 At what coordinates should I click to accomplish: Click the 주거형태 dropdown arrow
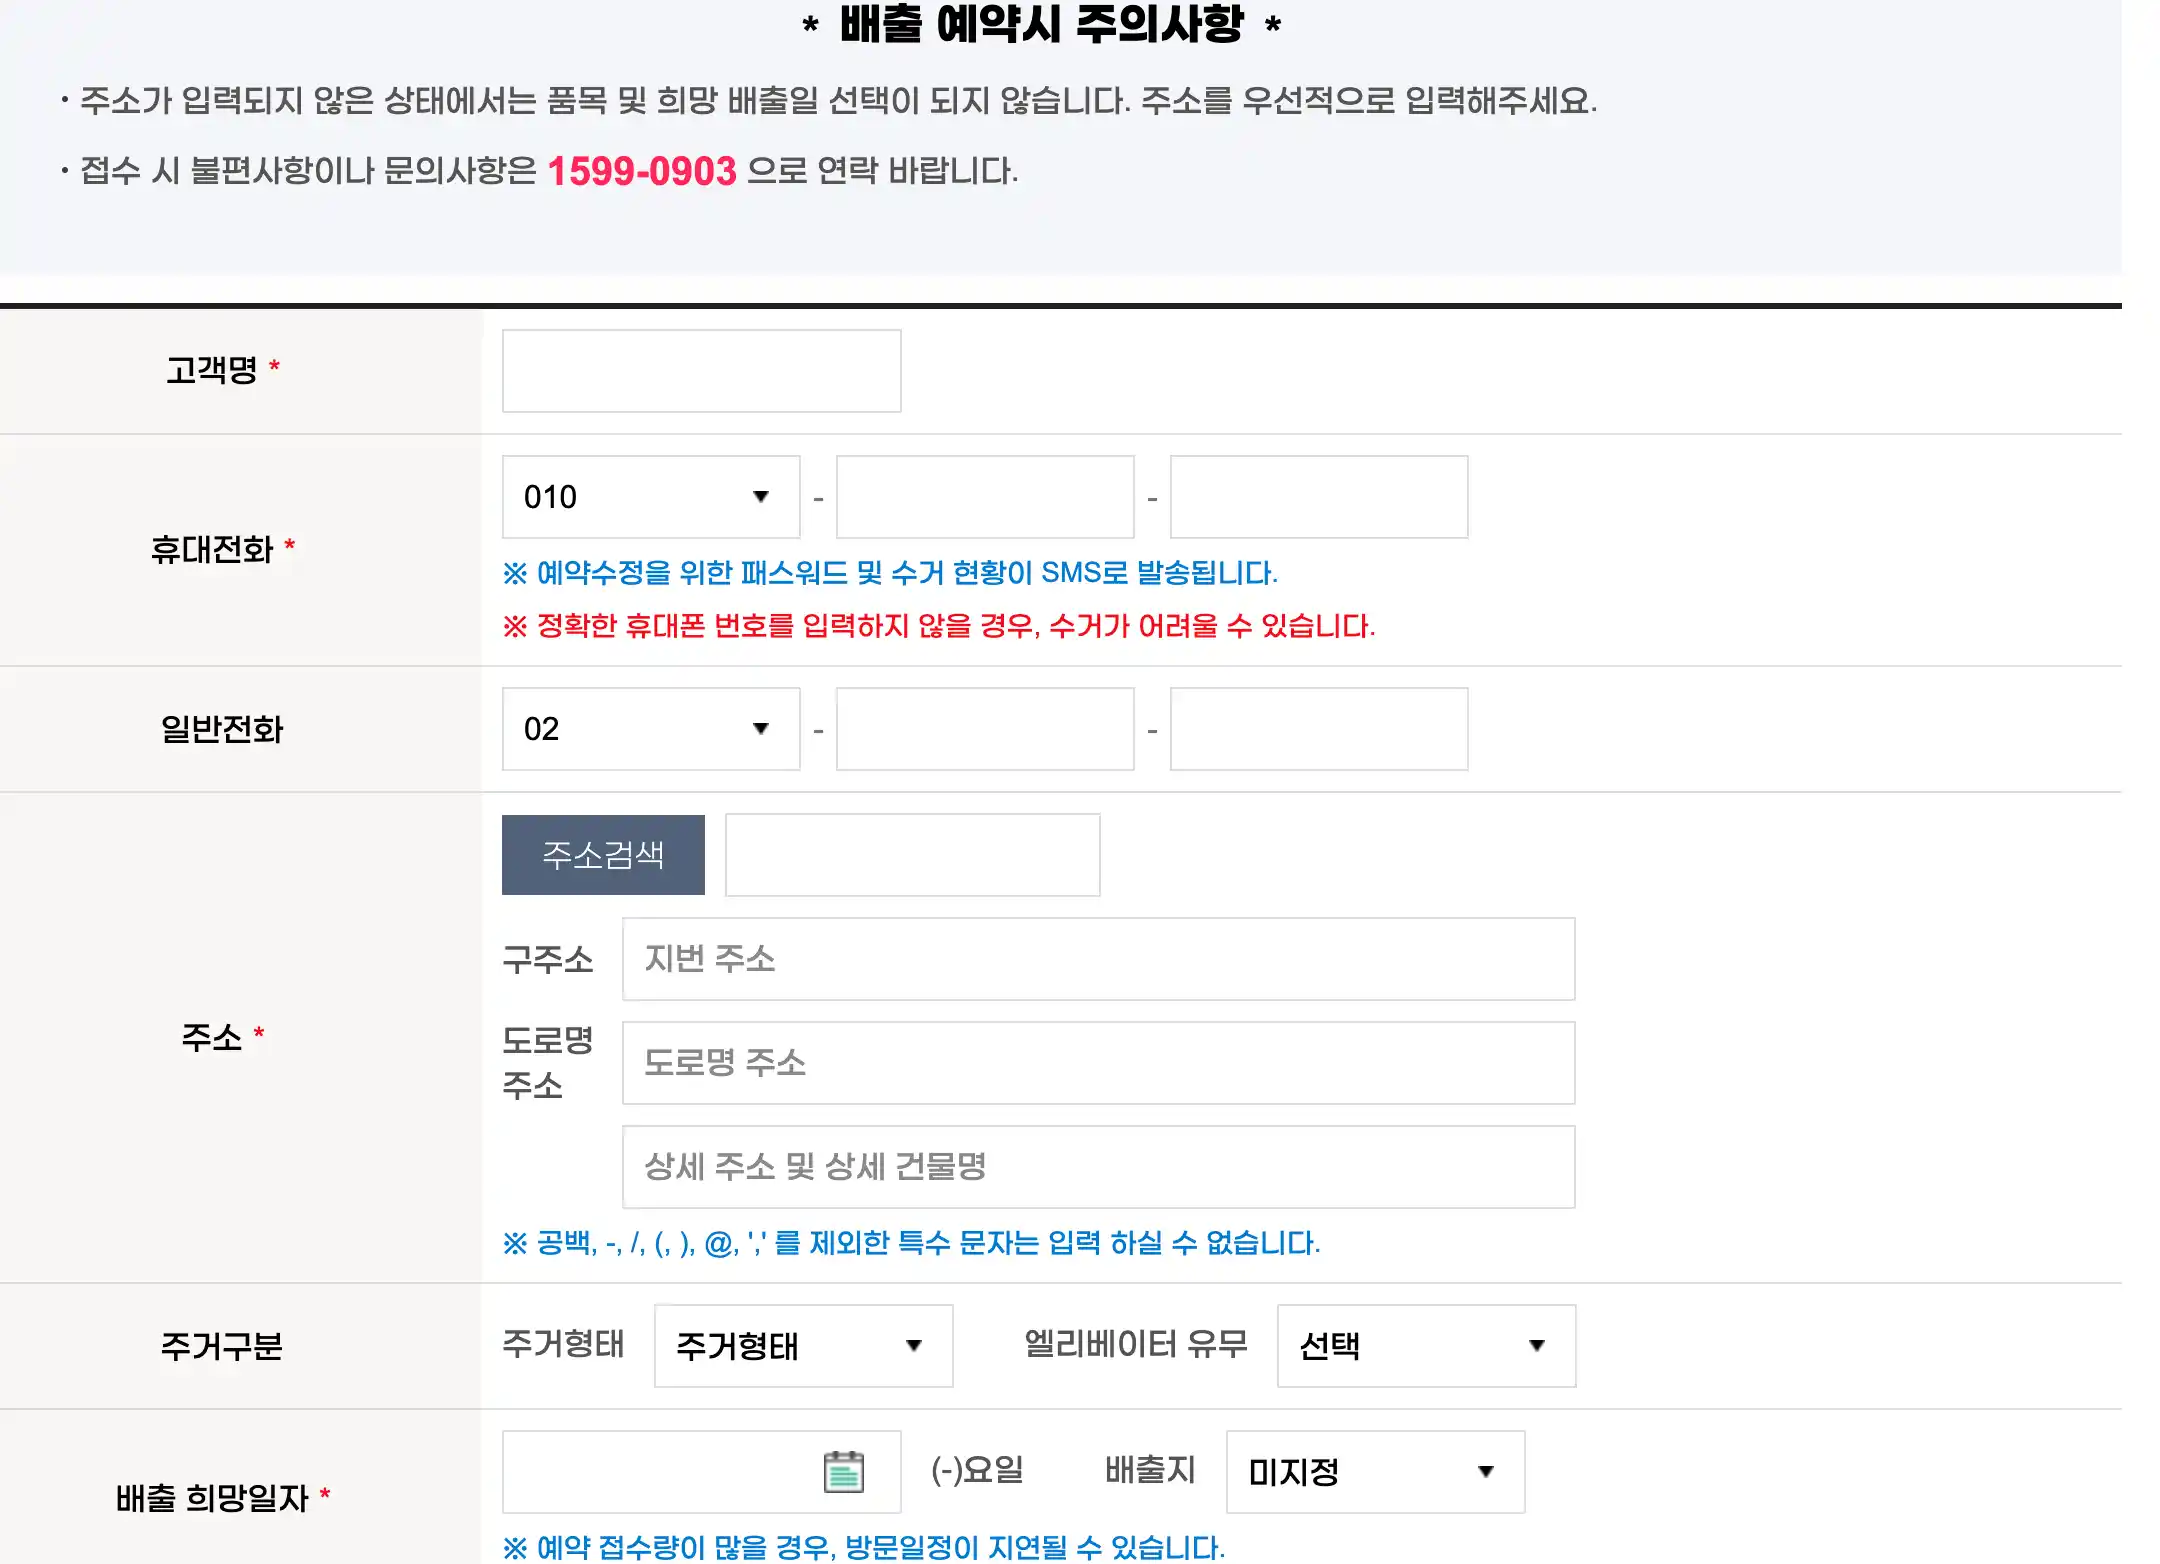(913, 1346)
